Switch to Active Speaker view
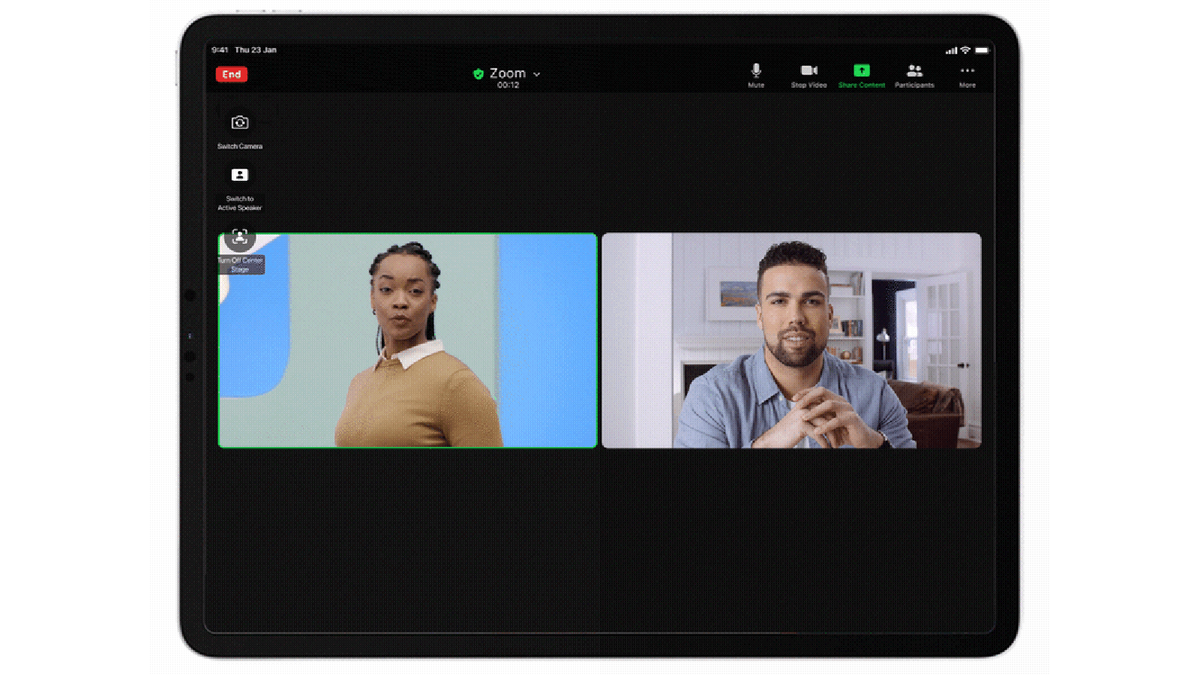Viewport: 1200px width, 675px height. point(240,187)
